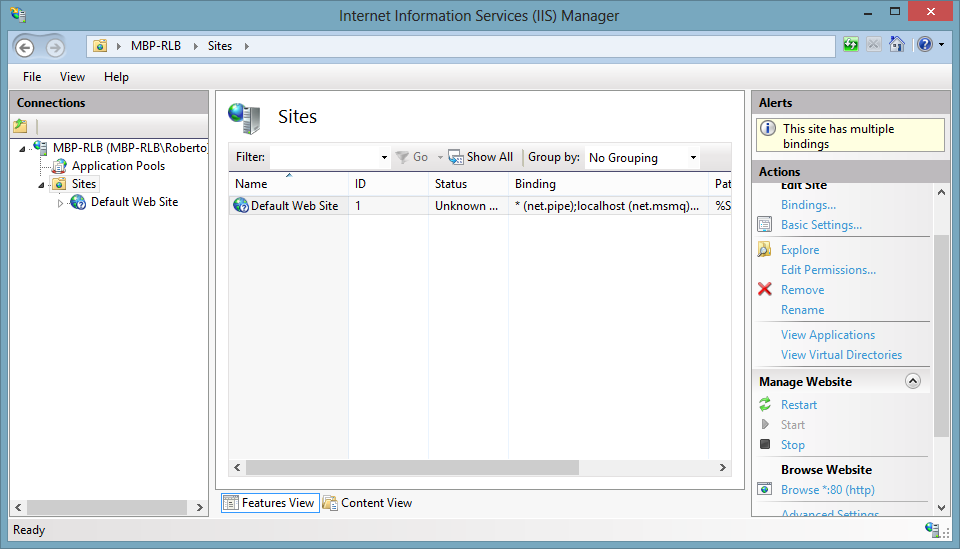
Task: Click the Show All button
Action: point(481,157)
